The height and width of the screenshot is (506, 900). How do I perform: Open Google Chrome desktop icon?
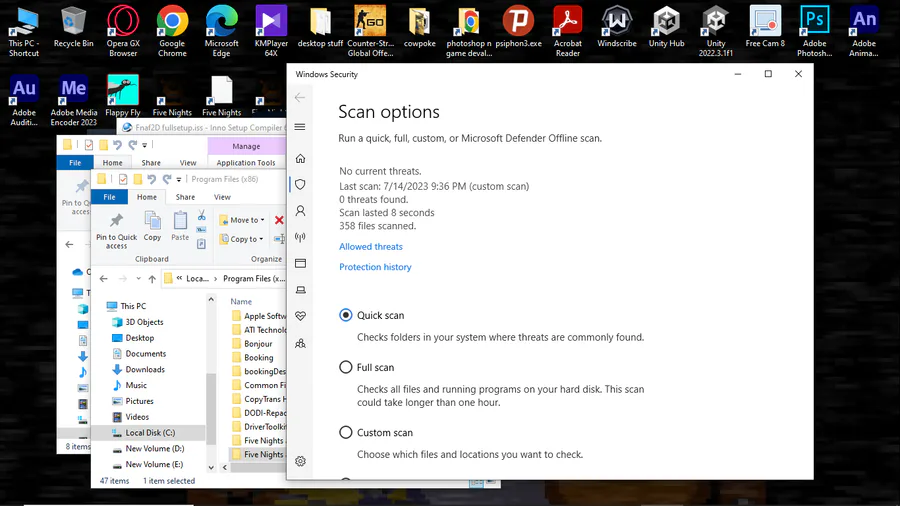coord(172,30)
